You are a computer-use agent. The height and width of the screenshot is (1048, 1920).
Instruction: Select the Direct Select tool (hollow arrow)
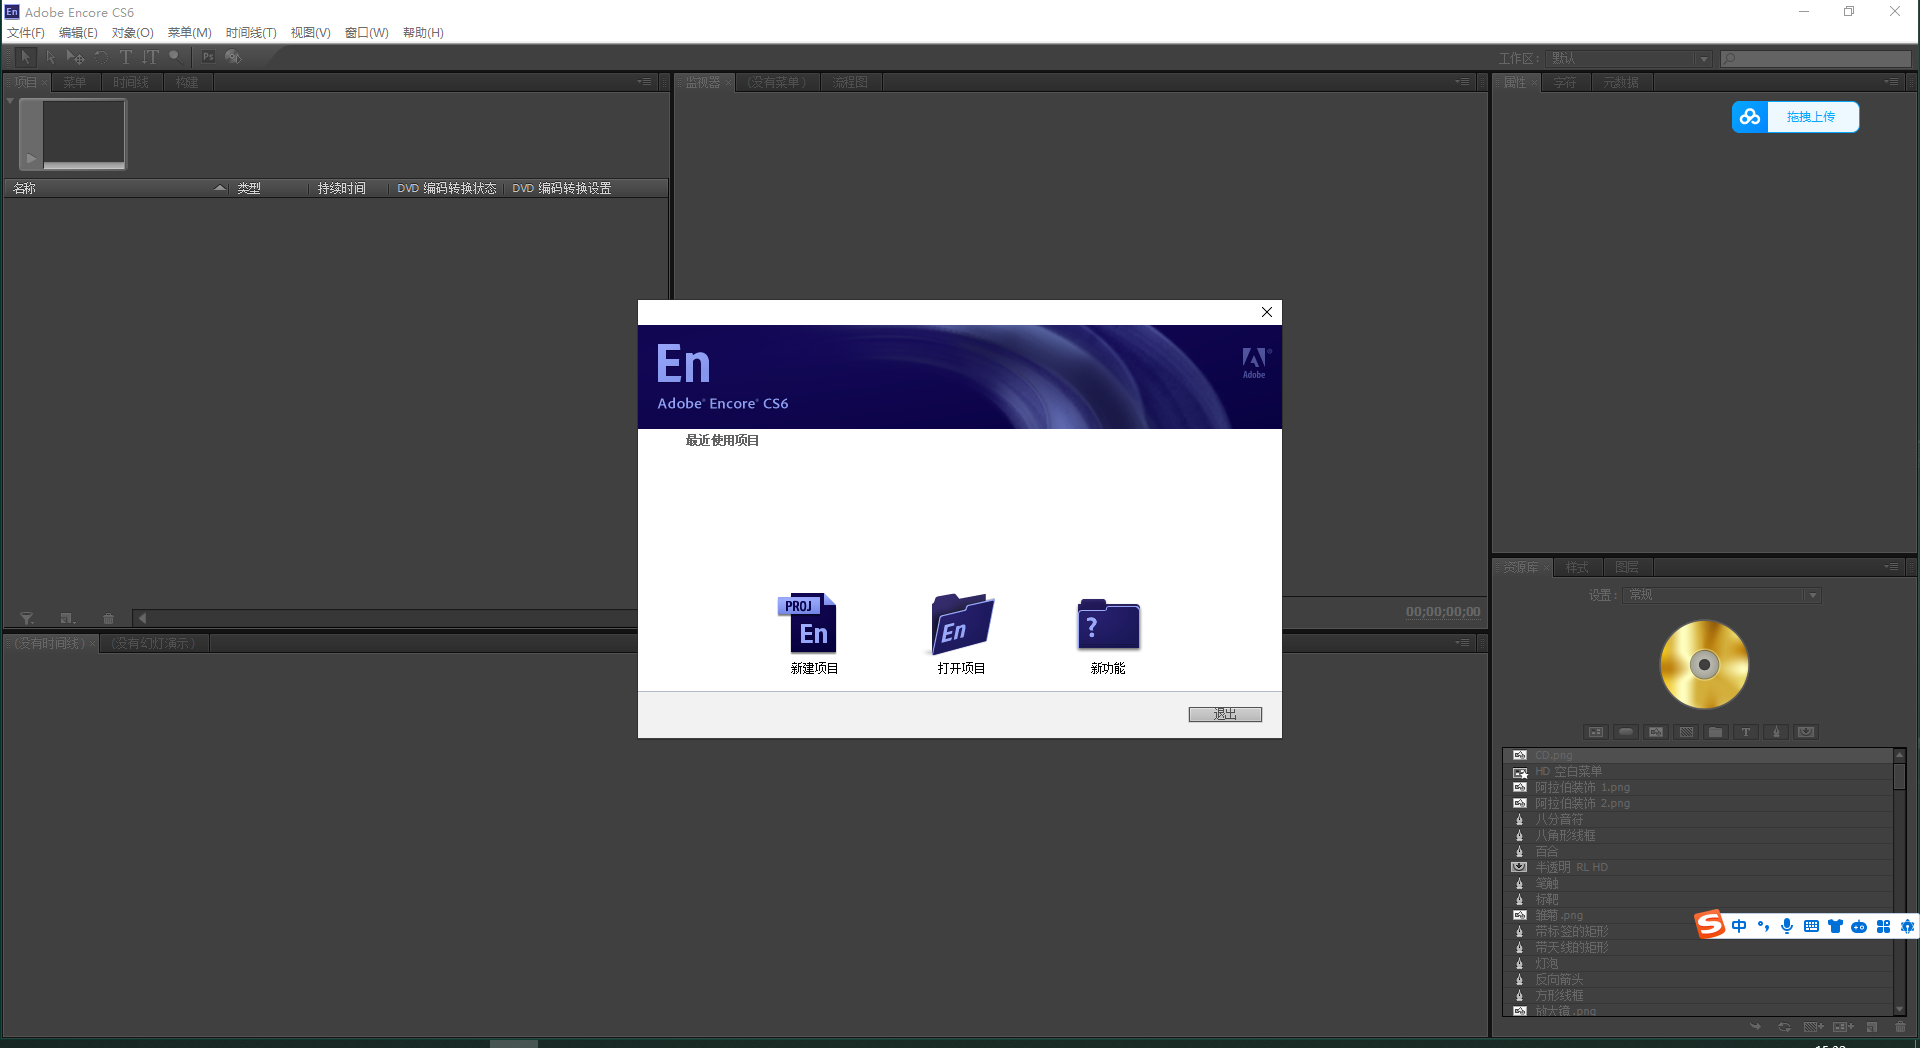pos(50,57)
